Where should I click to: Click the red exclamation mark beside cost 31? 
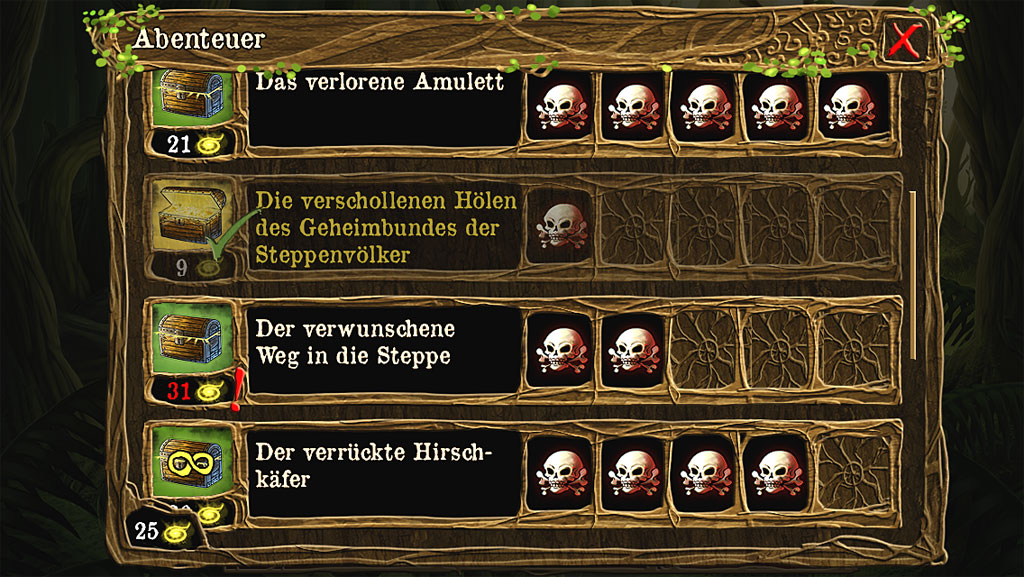click(x=237, y=390)
